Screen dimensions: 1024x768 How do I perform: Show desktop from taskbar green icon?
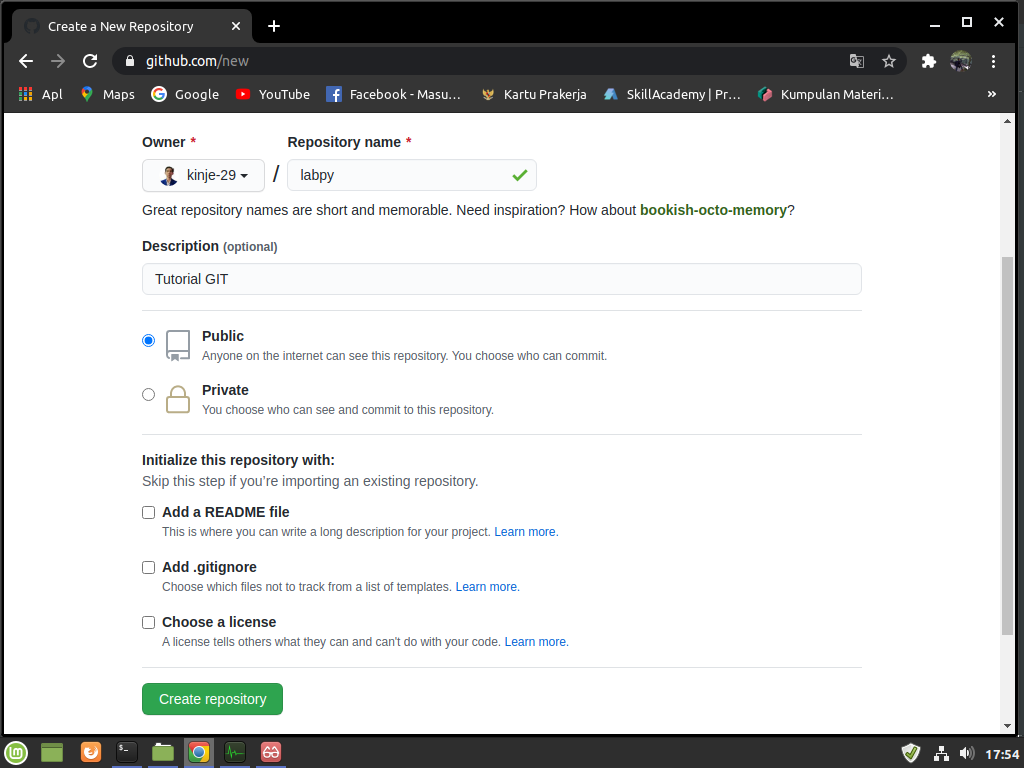[x=52, y=753]
